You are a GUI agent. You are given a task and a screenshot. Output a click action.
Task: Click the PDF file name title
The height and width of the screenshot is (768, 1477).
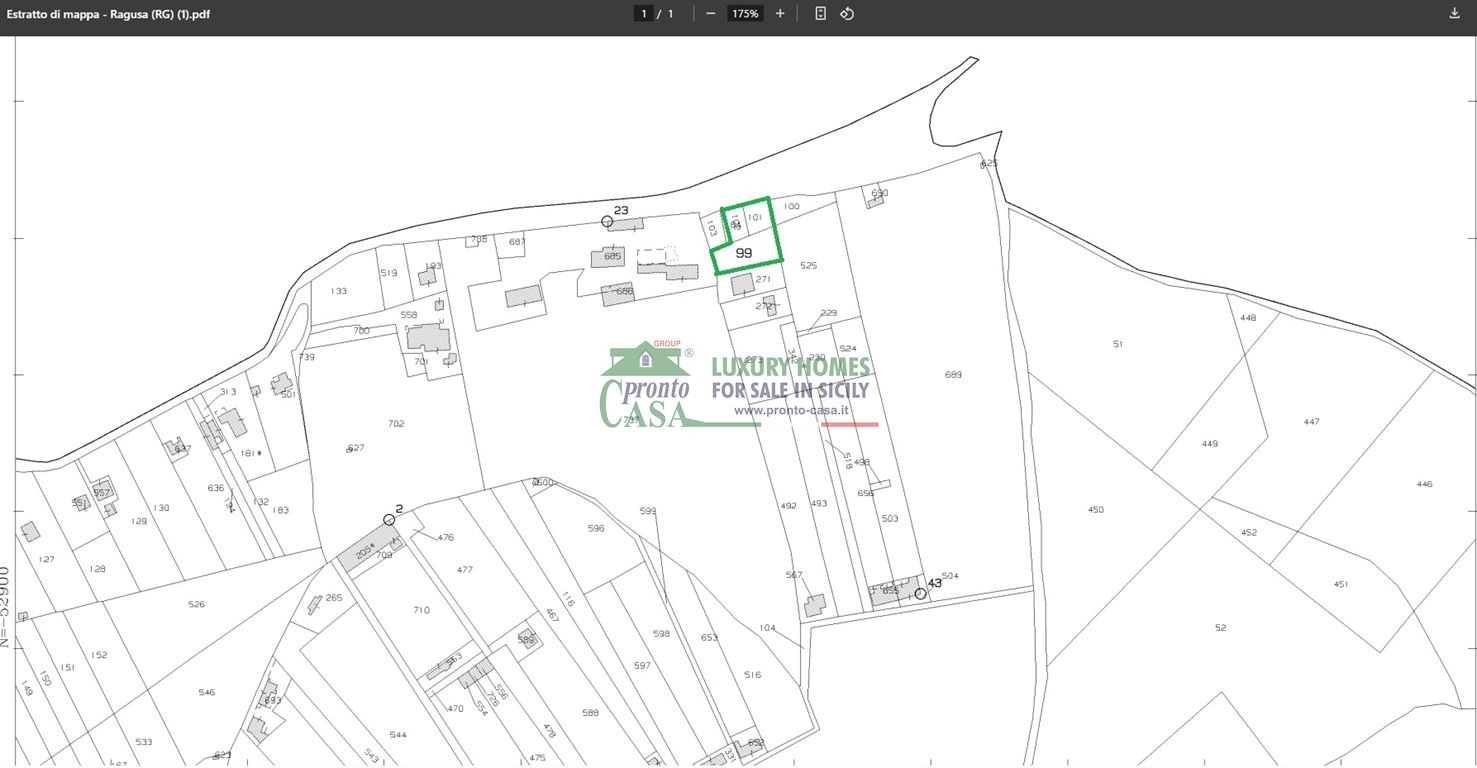[108, 14]
